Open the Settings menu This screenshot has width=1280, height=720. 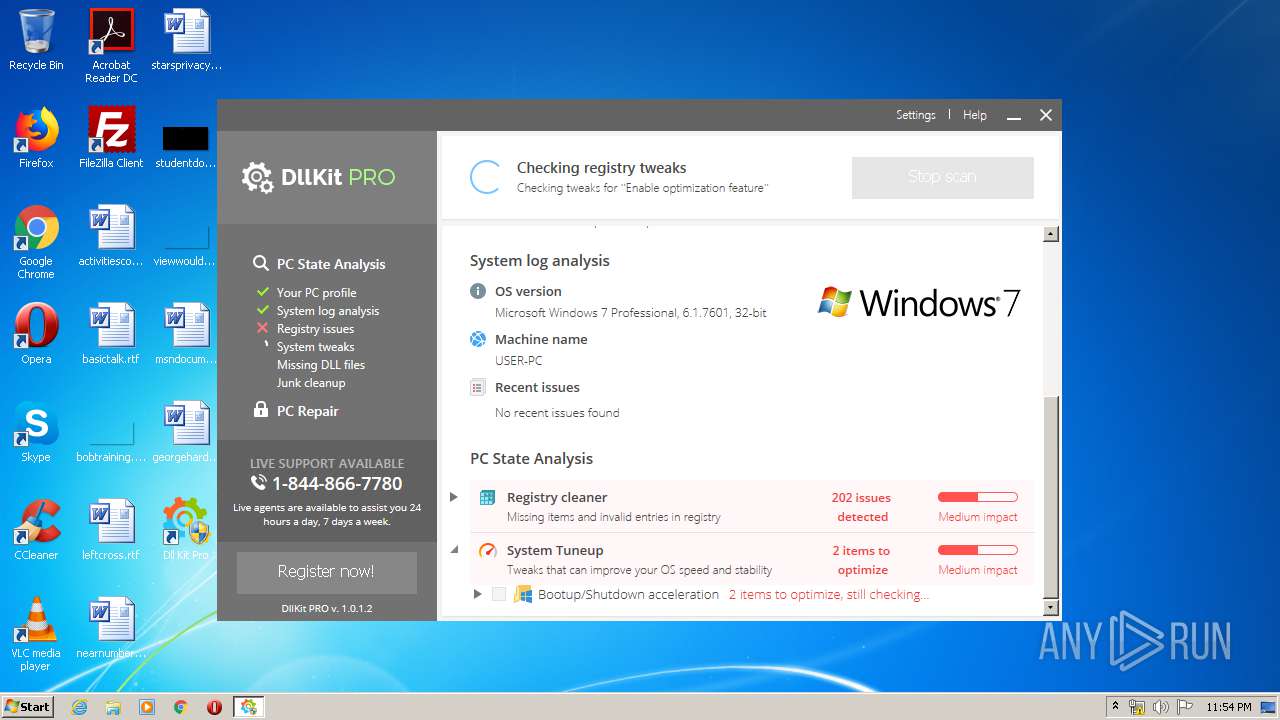pos(915,115)
